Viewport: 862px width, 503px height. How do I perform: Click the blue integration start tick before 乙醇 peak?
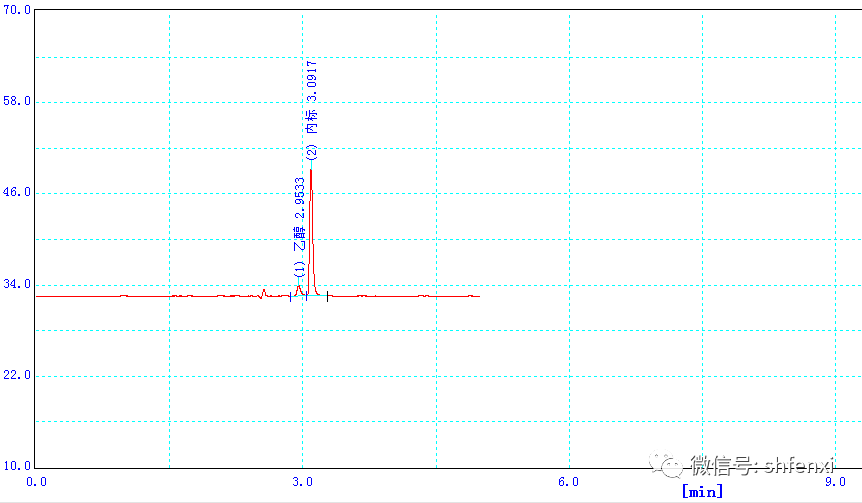[x=291, y=296]
